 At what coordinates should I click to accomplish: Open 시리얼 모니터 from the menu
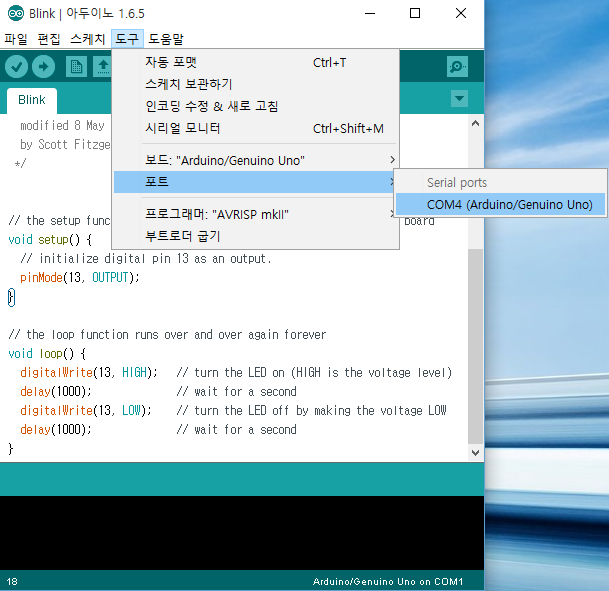point(256,128)
